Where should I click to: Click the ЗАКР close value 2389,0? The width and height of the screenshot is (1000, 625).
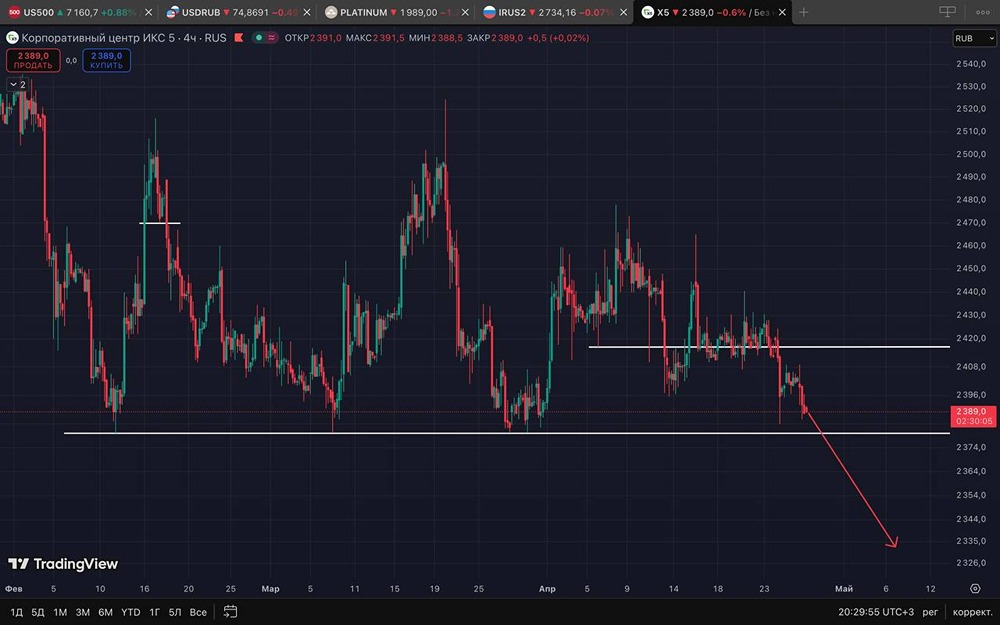tap(507, 38)
